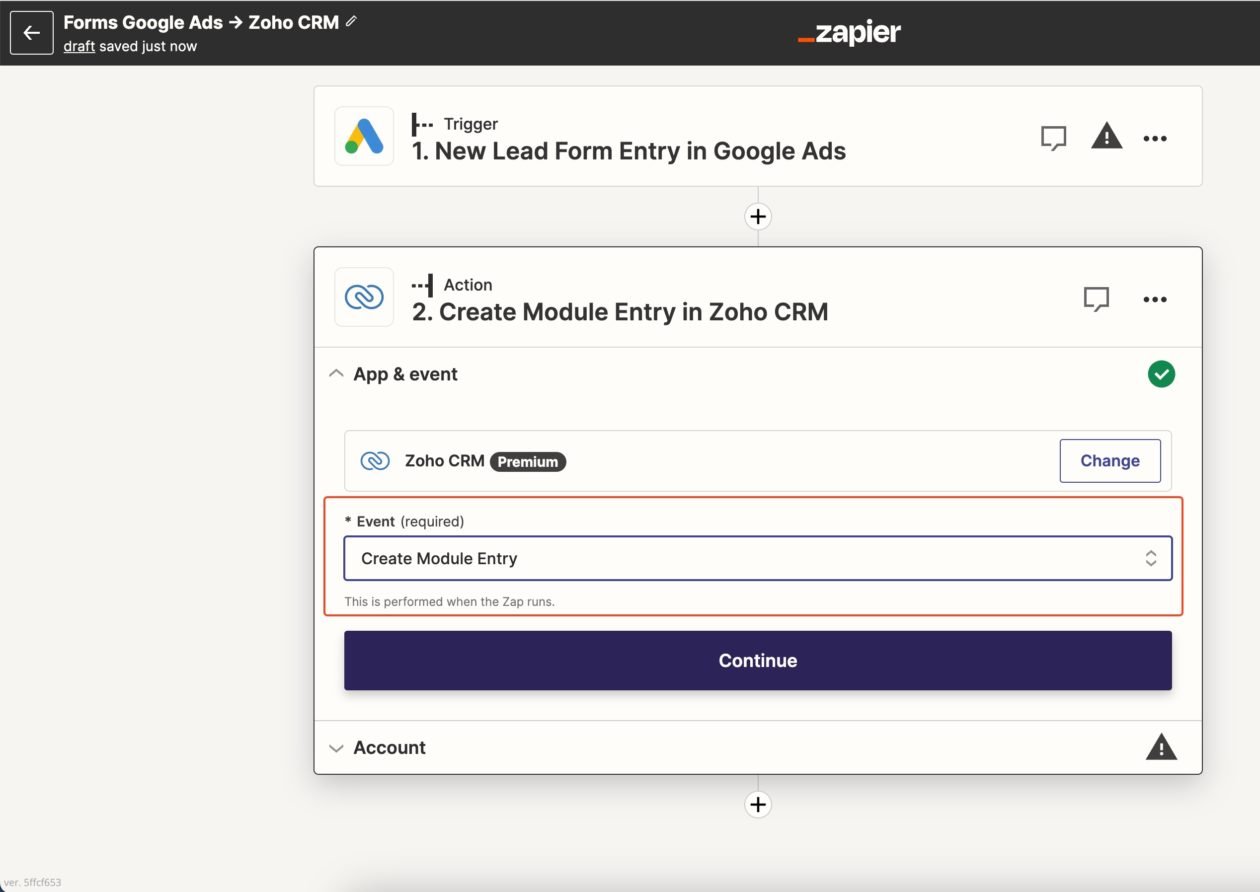Add a step below the action
The width and height of the screenshot is (1260, 892).
click(x=758, y=804)
